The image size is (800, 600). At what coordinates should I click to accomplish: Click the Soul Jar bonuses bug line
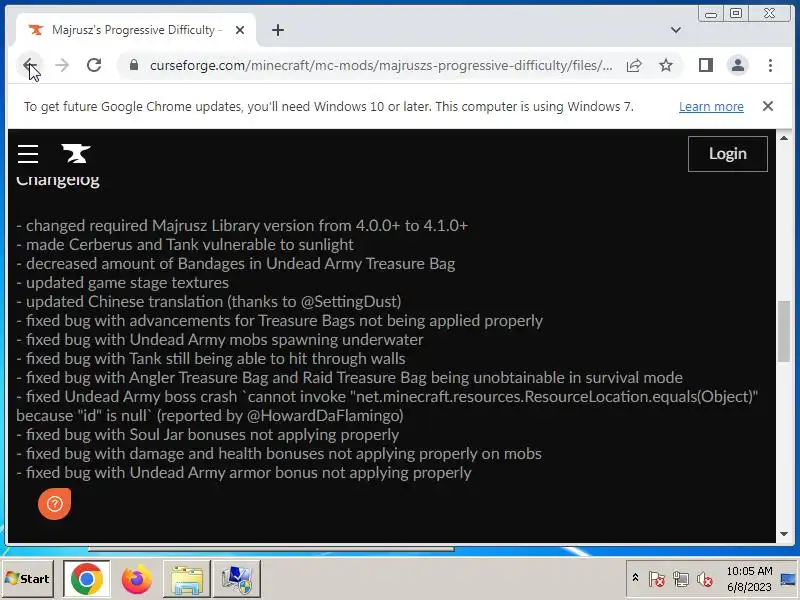[x=208, y=435]
